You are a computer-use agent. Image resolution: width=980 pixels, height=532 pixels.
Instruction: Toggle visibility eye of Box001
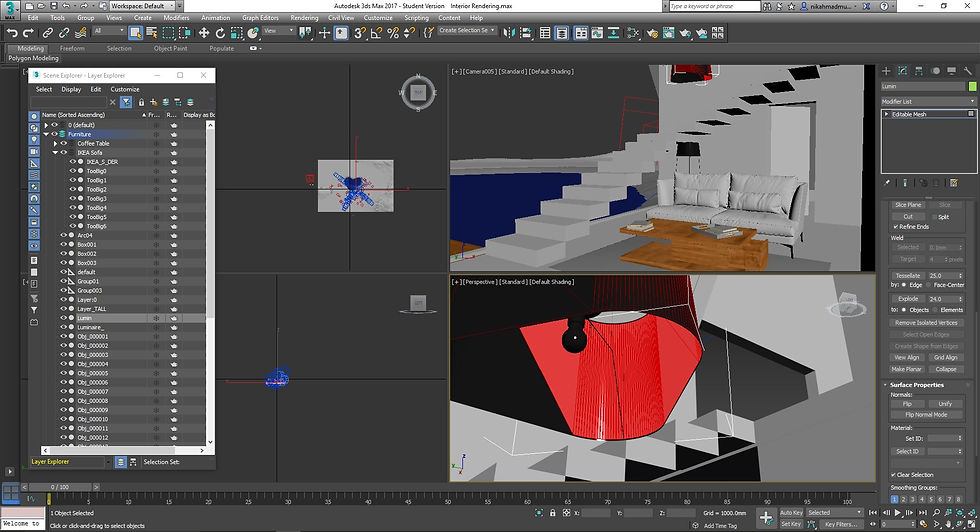coord(63,244)
